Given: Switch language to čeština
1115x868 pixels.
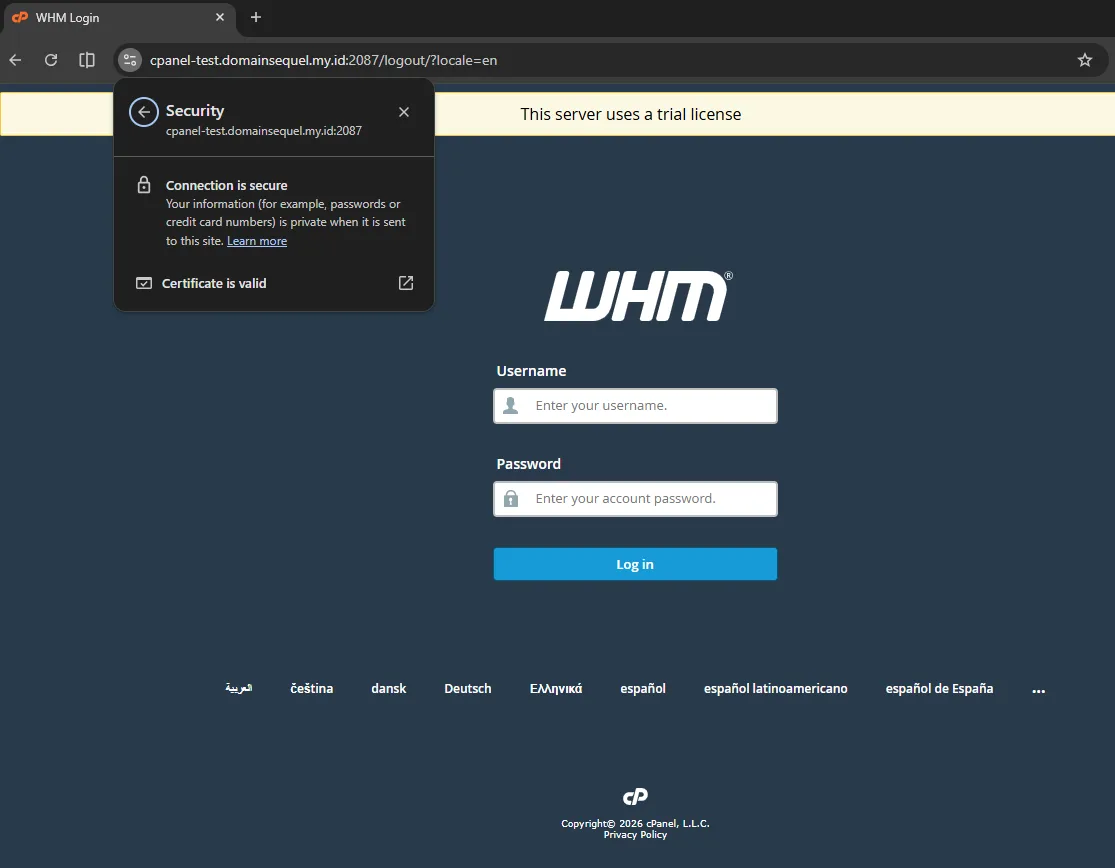Looking at the screenshot, I should click(311, 688).
